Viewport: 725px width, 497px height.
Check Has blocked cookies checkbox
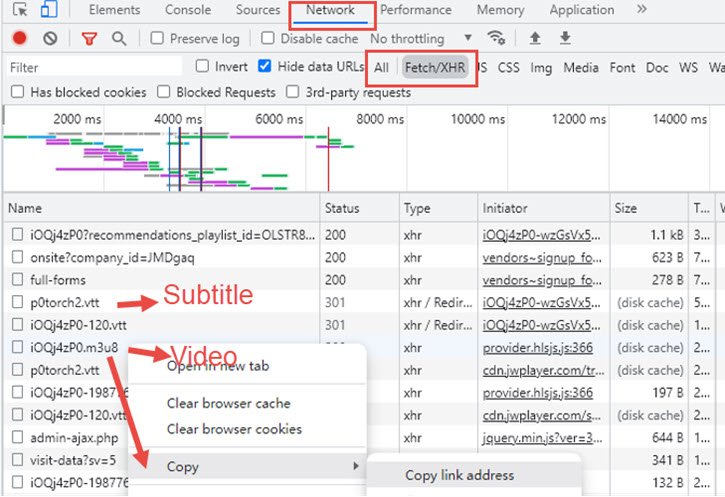(x=18, y=92)
